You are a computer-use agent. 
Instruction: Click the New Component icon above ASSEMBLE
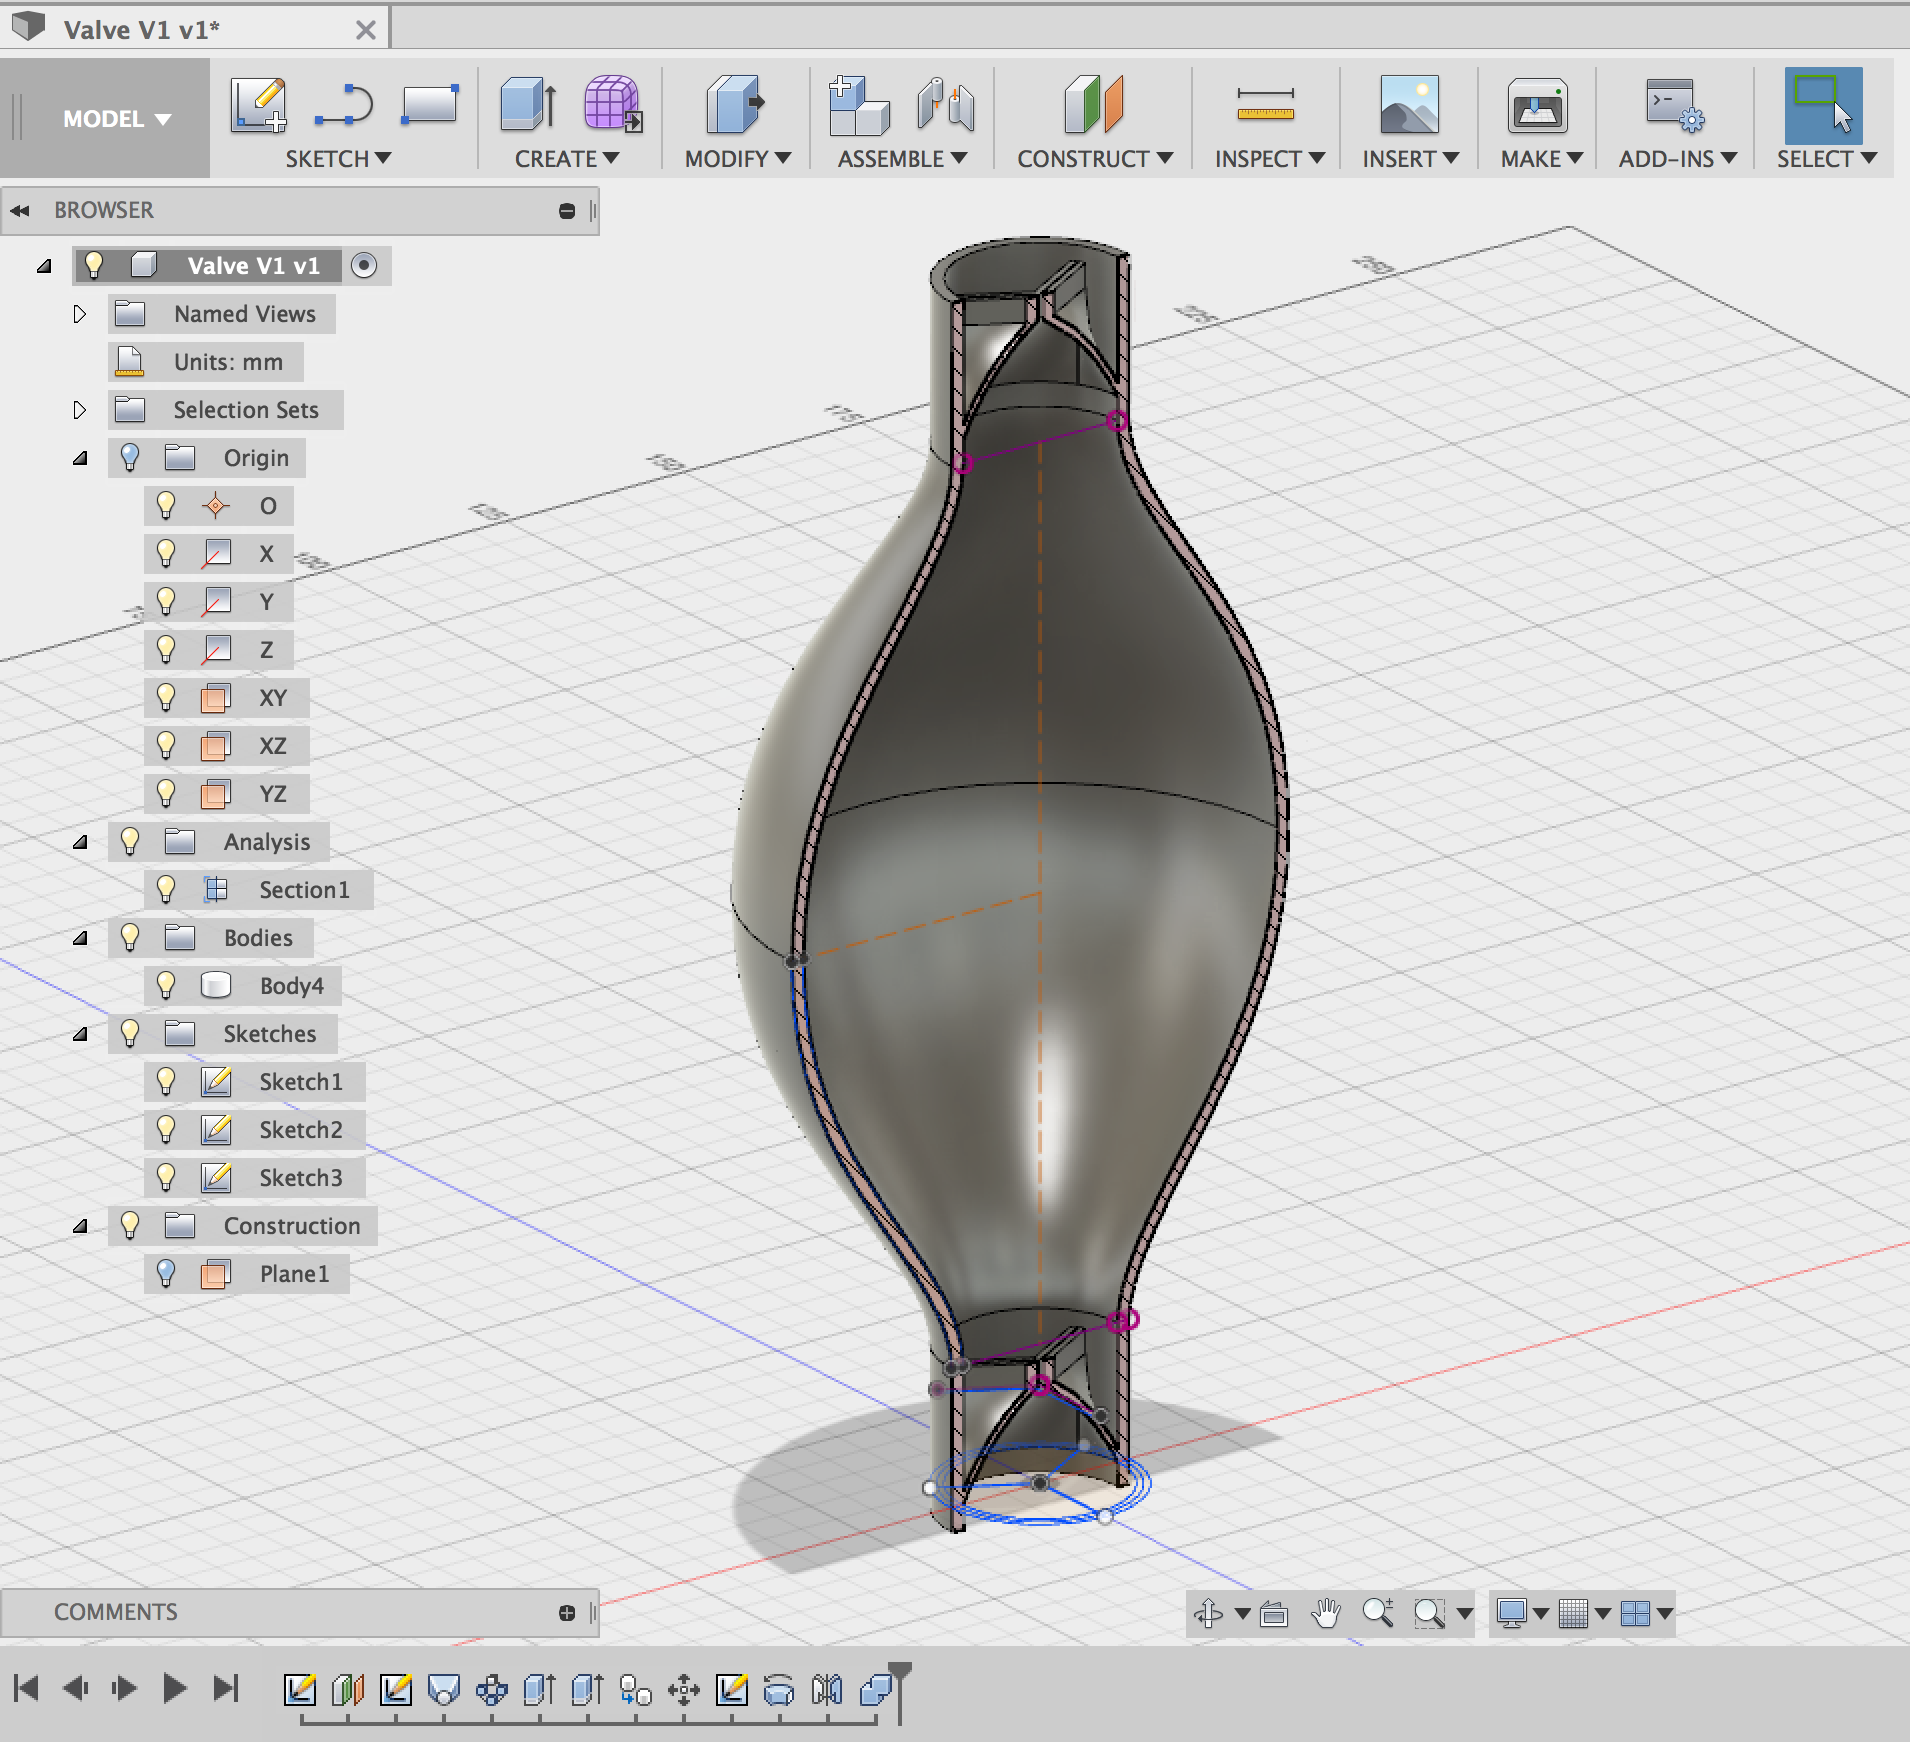point(859,104)
